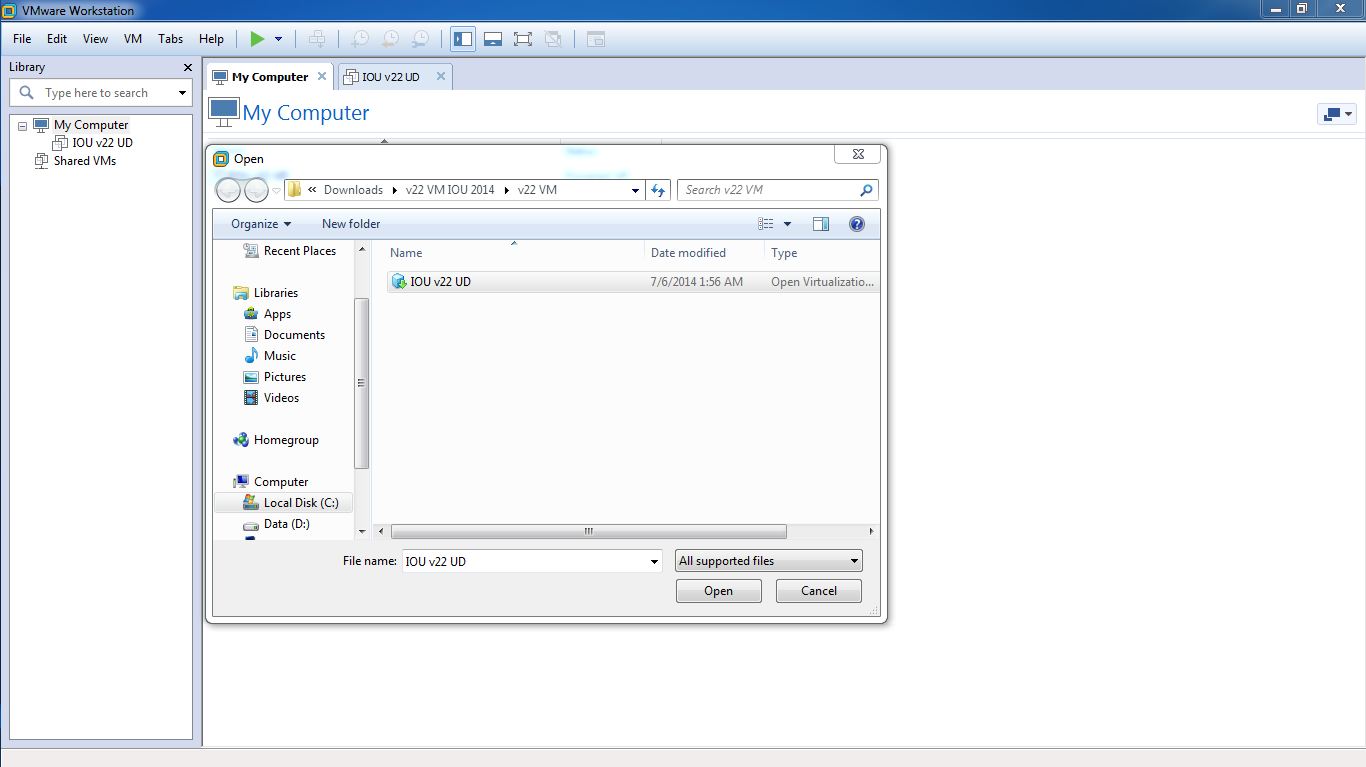Click the Manage Snapshots toolbar icon
This screenshot has height=767, width=1366.
click(x=421, y=39)
